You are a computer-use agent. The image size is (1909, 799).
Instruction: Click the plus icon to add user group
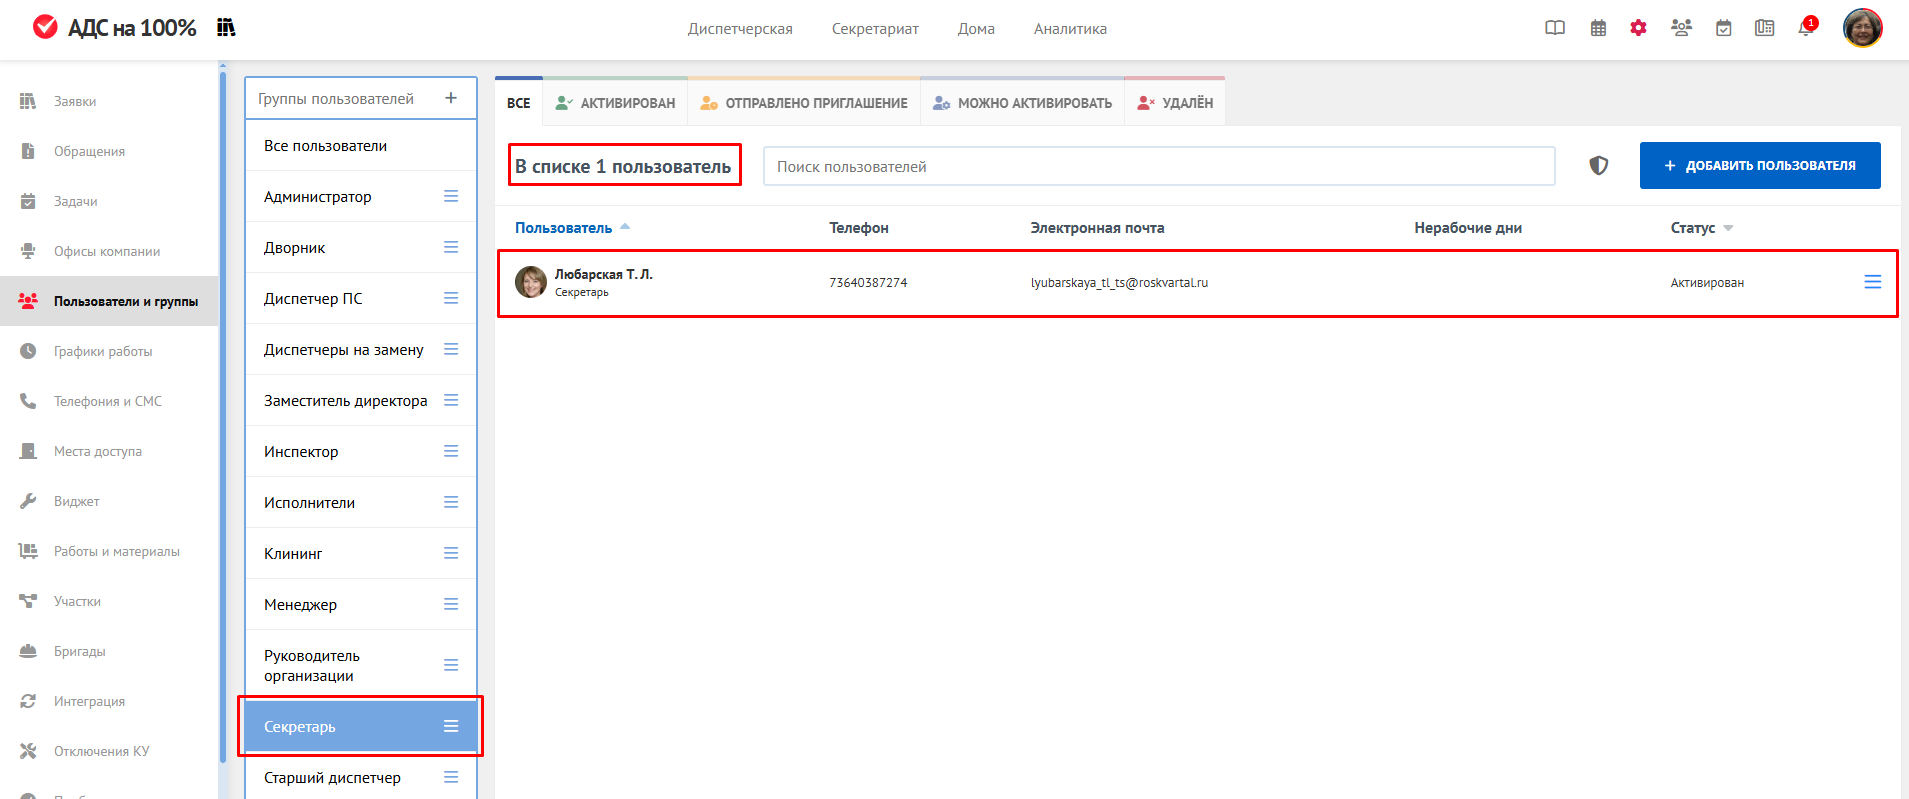[x=451, y=98]
